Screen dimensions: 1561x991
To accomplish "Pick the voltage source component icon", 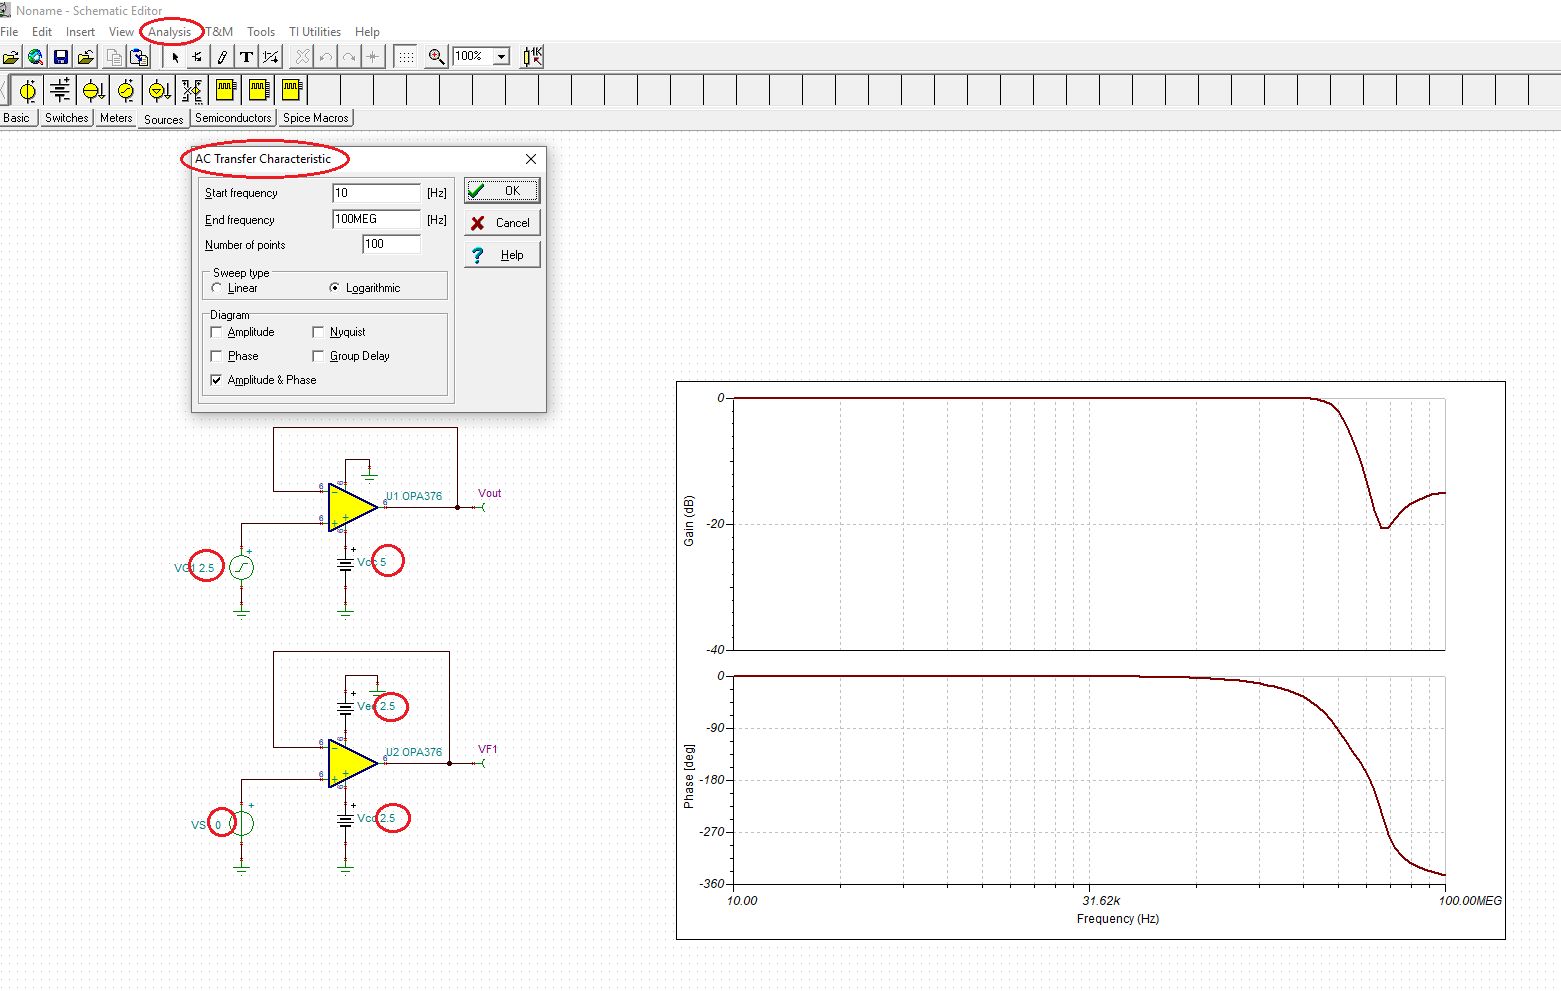I will click(28, 91).
